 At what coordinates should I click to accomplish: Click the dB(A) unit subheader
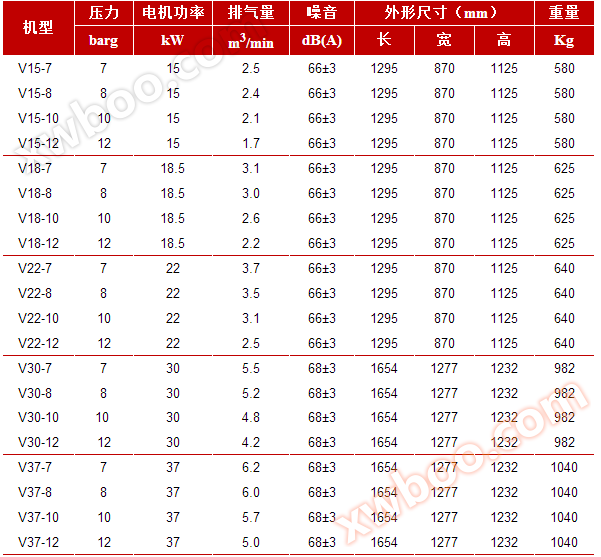[x=322, y=41]
